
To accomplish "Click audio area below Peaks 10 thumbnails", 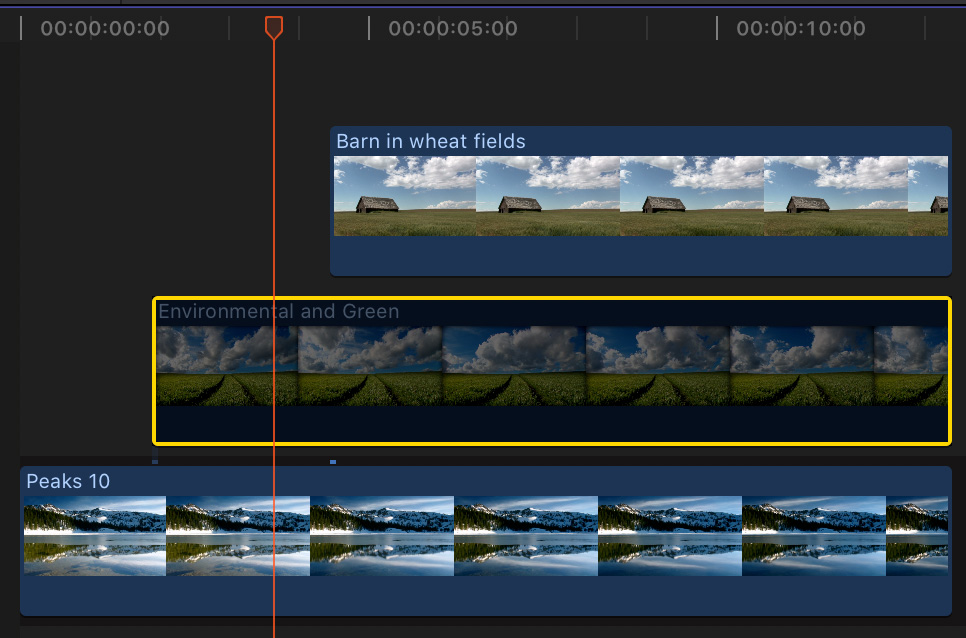I will point(485,595).
